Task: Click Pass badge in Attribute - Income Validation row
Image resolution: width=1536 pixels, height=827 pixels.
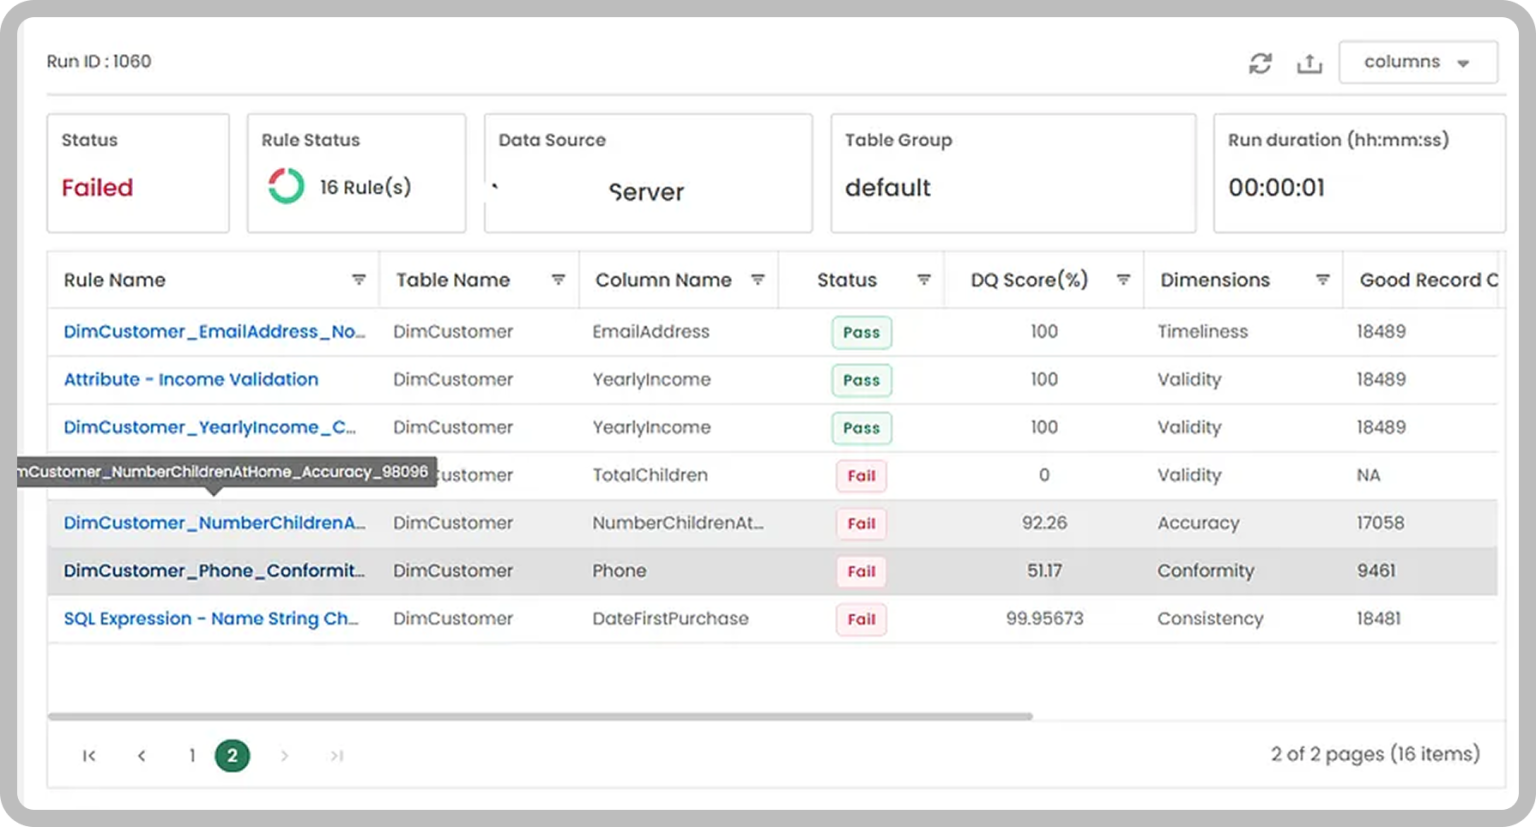Action: pyautogui.click(x=861, y=380)
